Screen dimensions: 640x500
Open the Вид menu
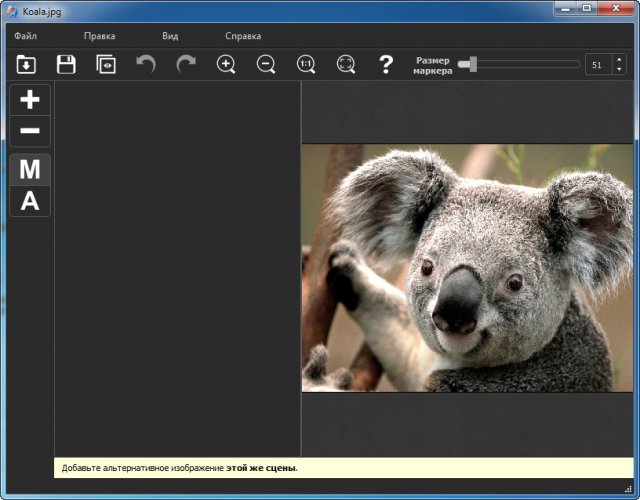click(170, 36)
